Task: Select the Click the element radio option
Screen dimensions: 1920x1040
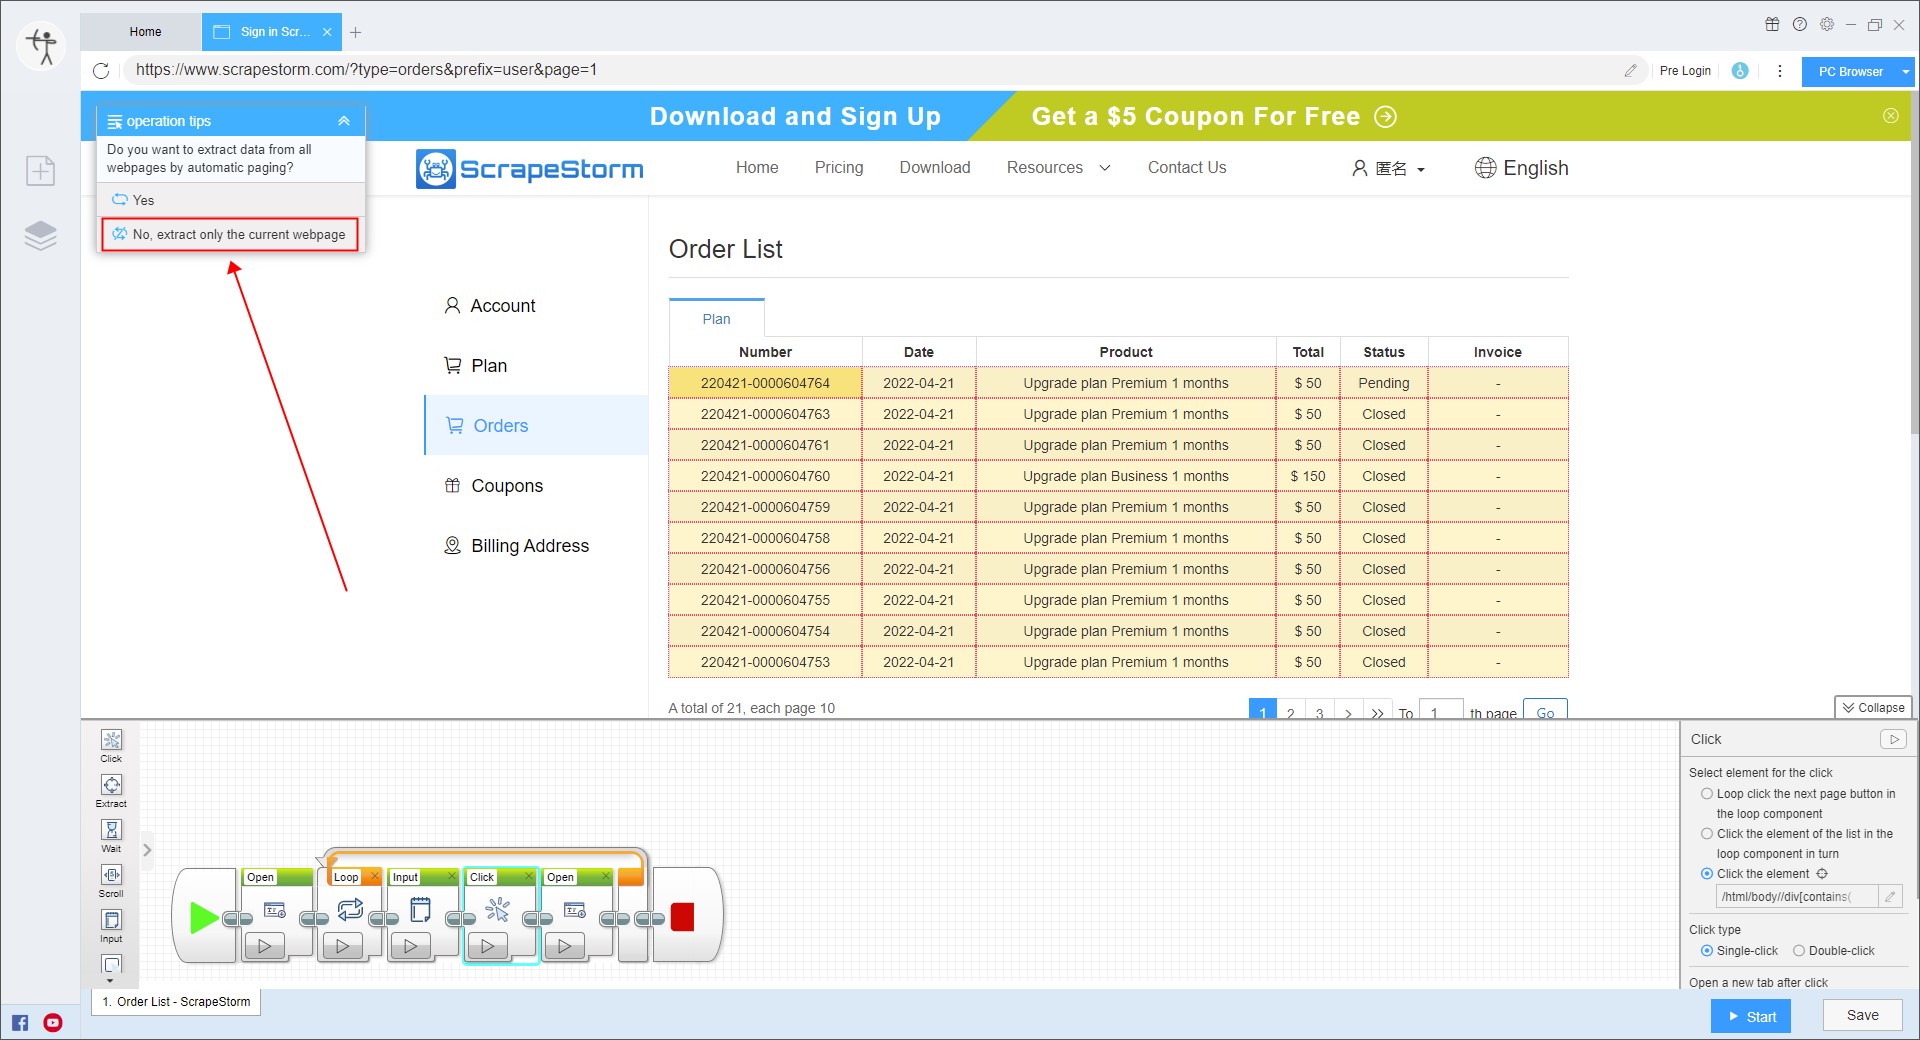Action: (x=1707, y=874)
